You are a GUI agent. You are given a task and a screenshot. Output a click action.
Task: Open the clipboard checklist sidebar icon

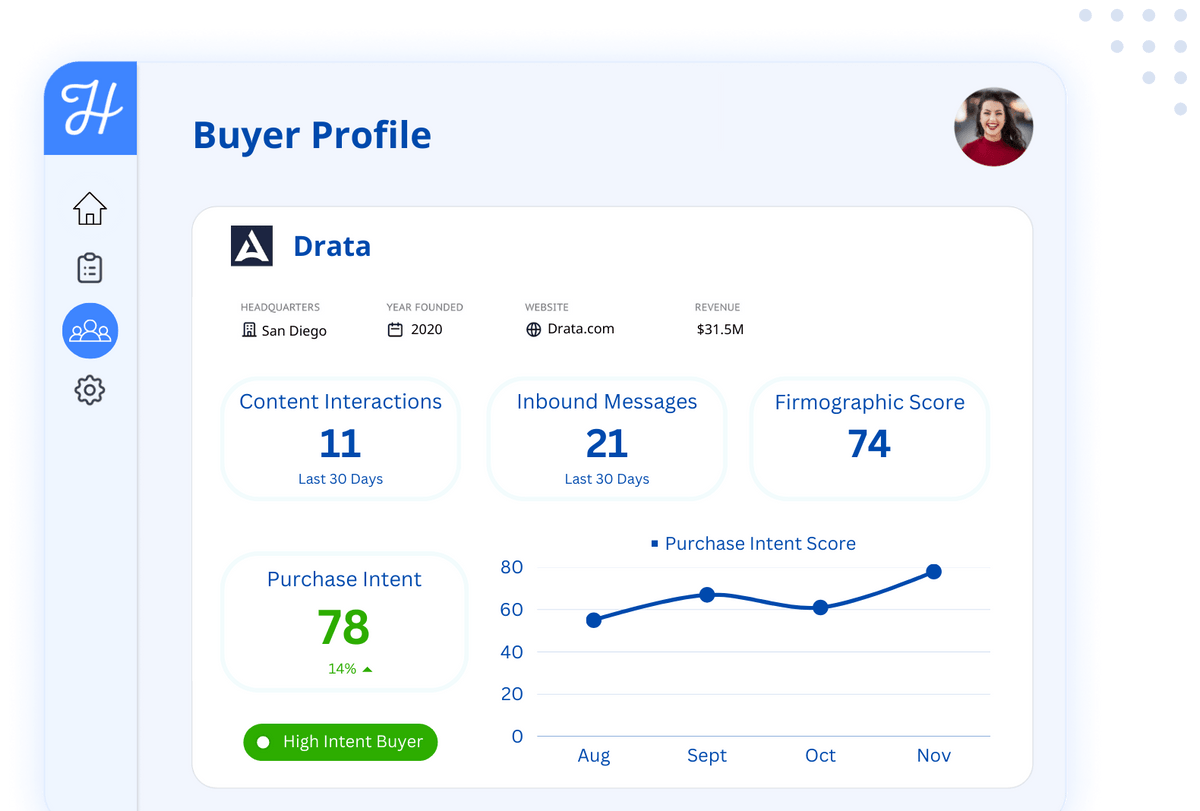click(90, 268)
